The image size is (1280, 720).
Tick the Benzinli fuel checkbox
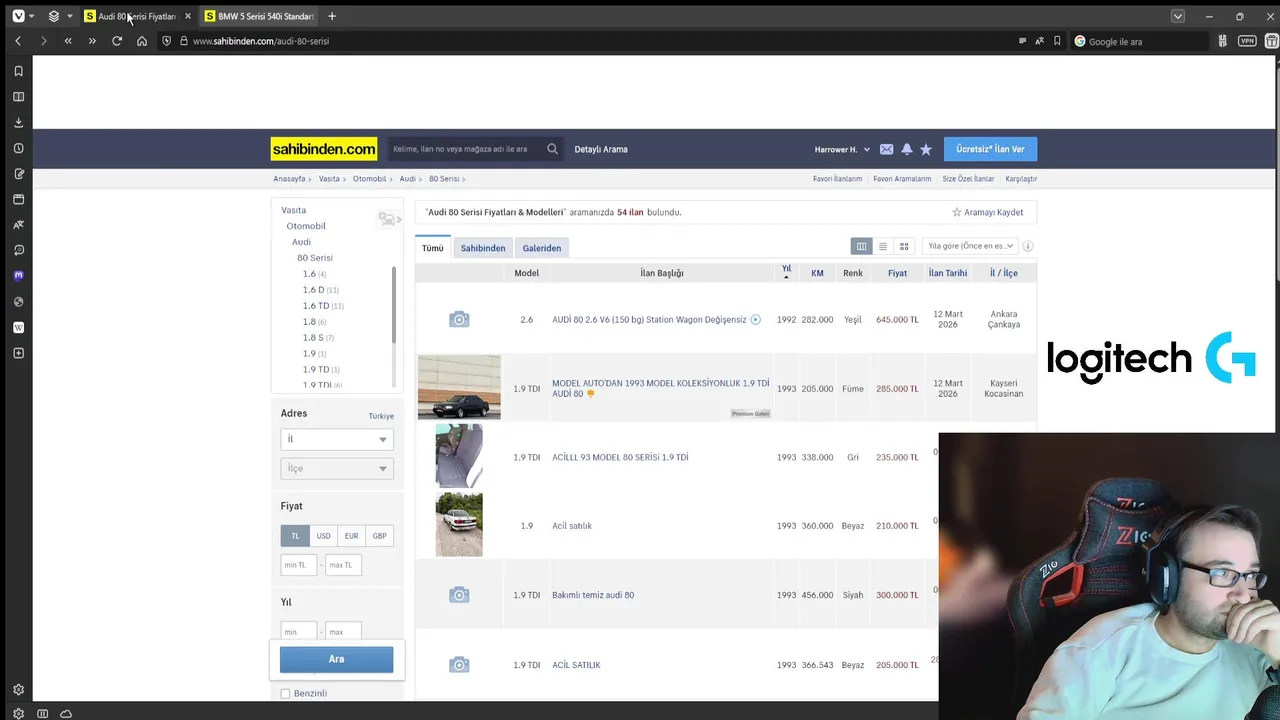tap(285, 693)
